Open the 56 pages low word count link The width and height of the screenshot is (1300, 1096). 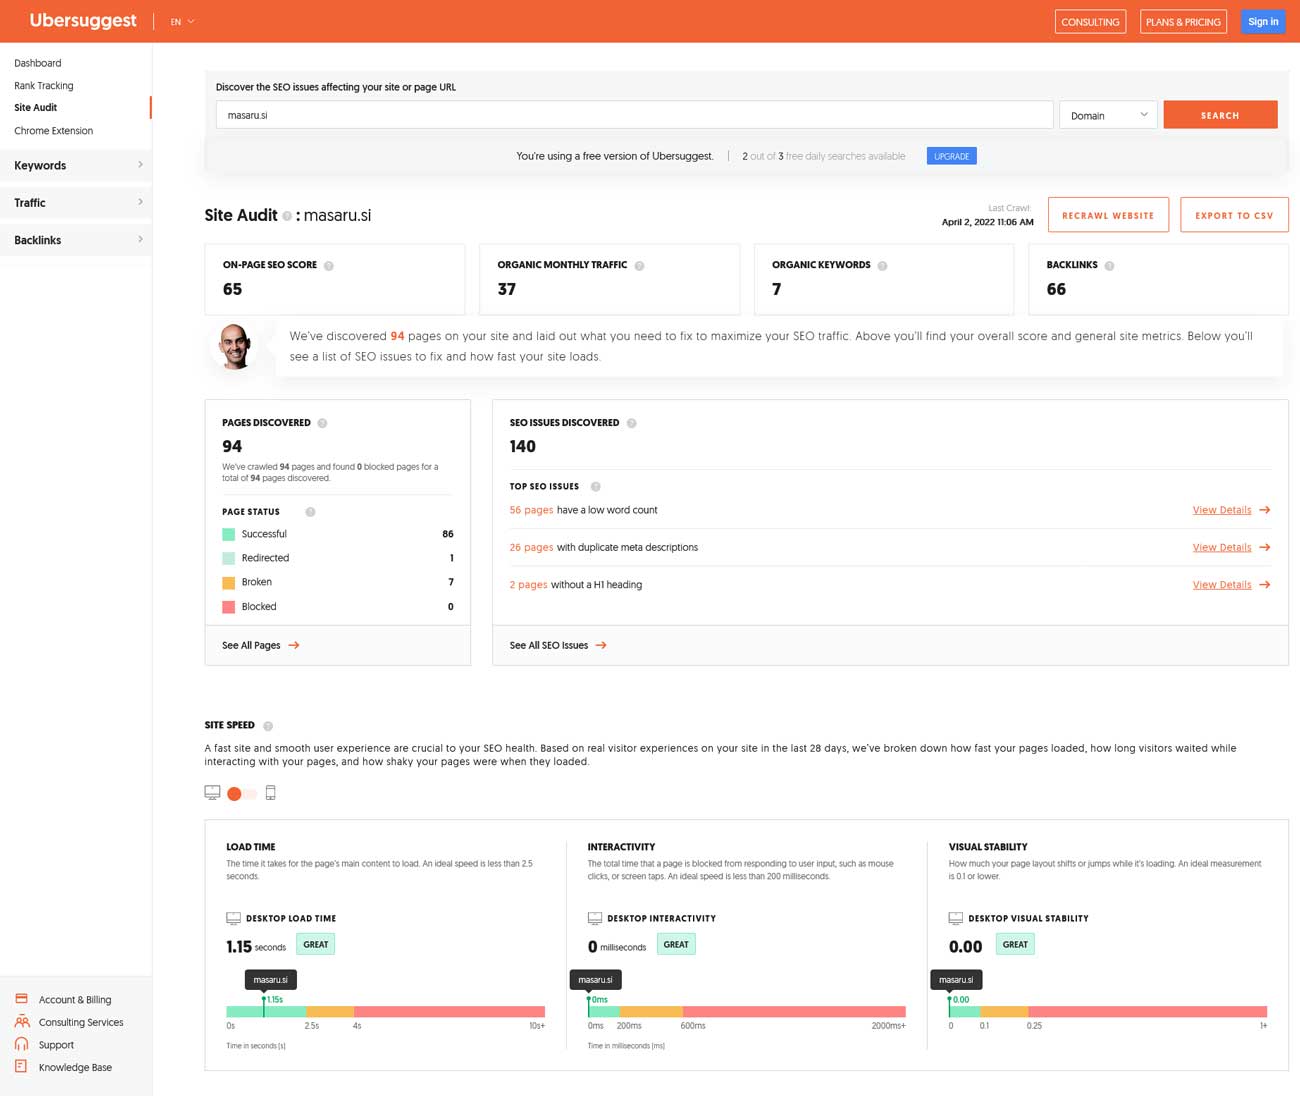pos(531,510)
